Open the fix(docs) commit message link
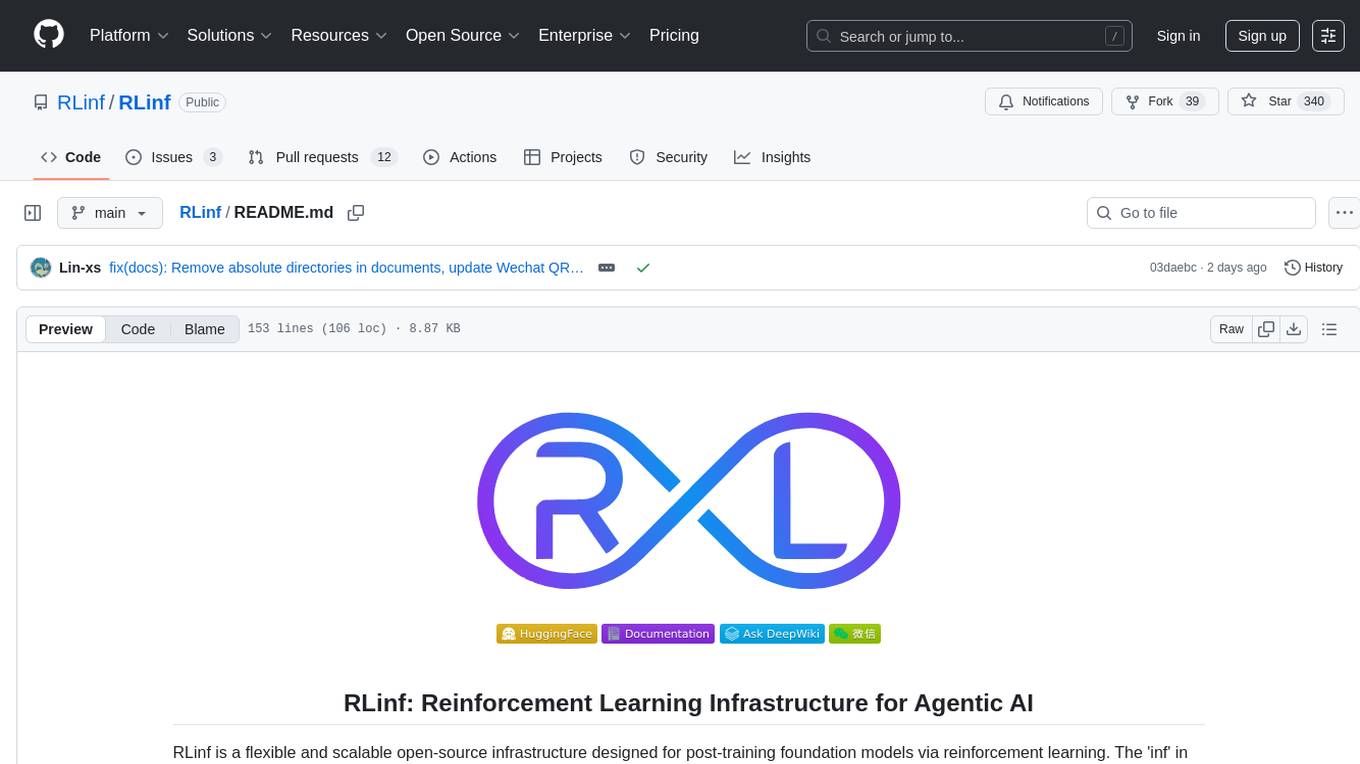Screen dimensions: 1360x764 [x=346, y=267]
